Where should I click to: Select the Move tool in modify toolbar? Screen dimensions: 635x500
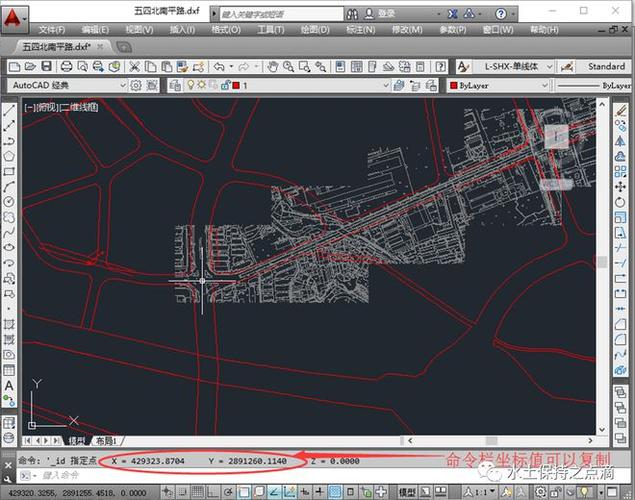620,187
